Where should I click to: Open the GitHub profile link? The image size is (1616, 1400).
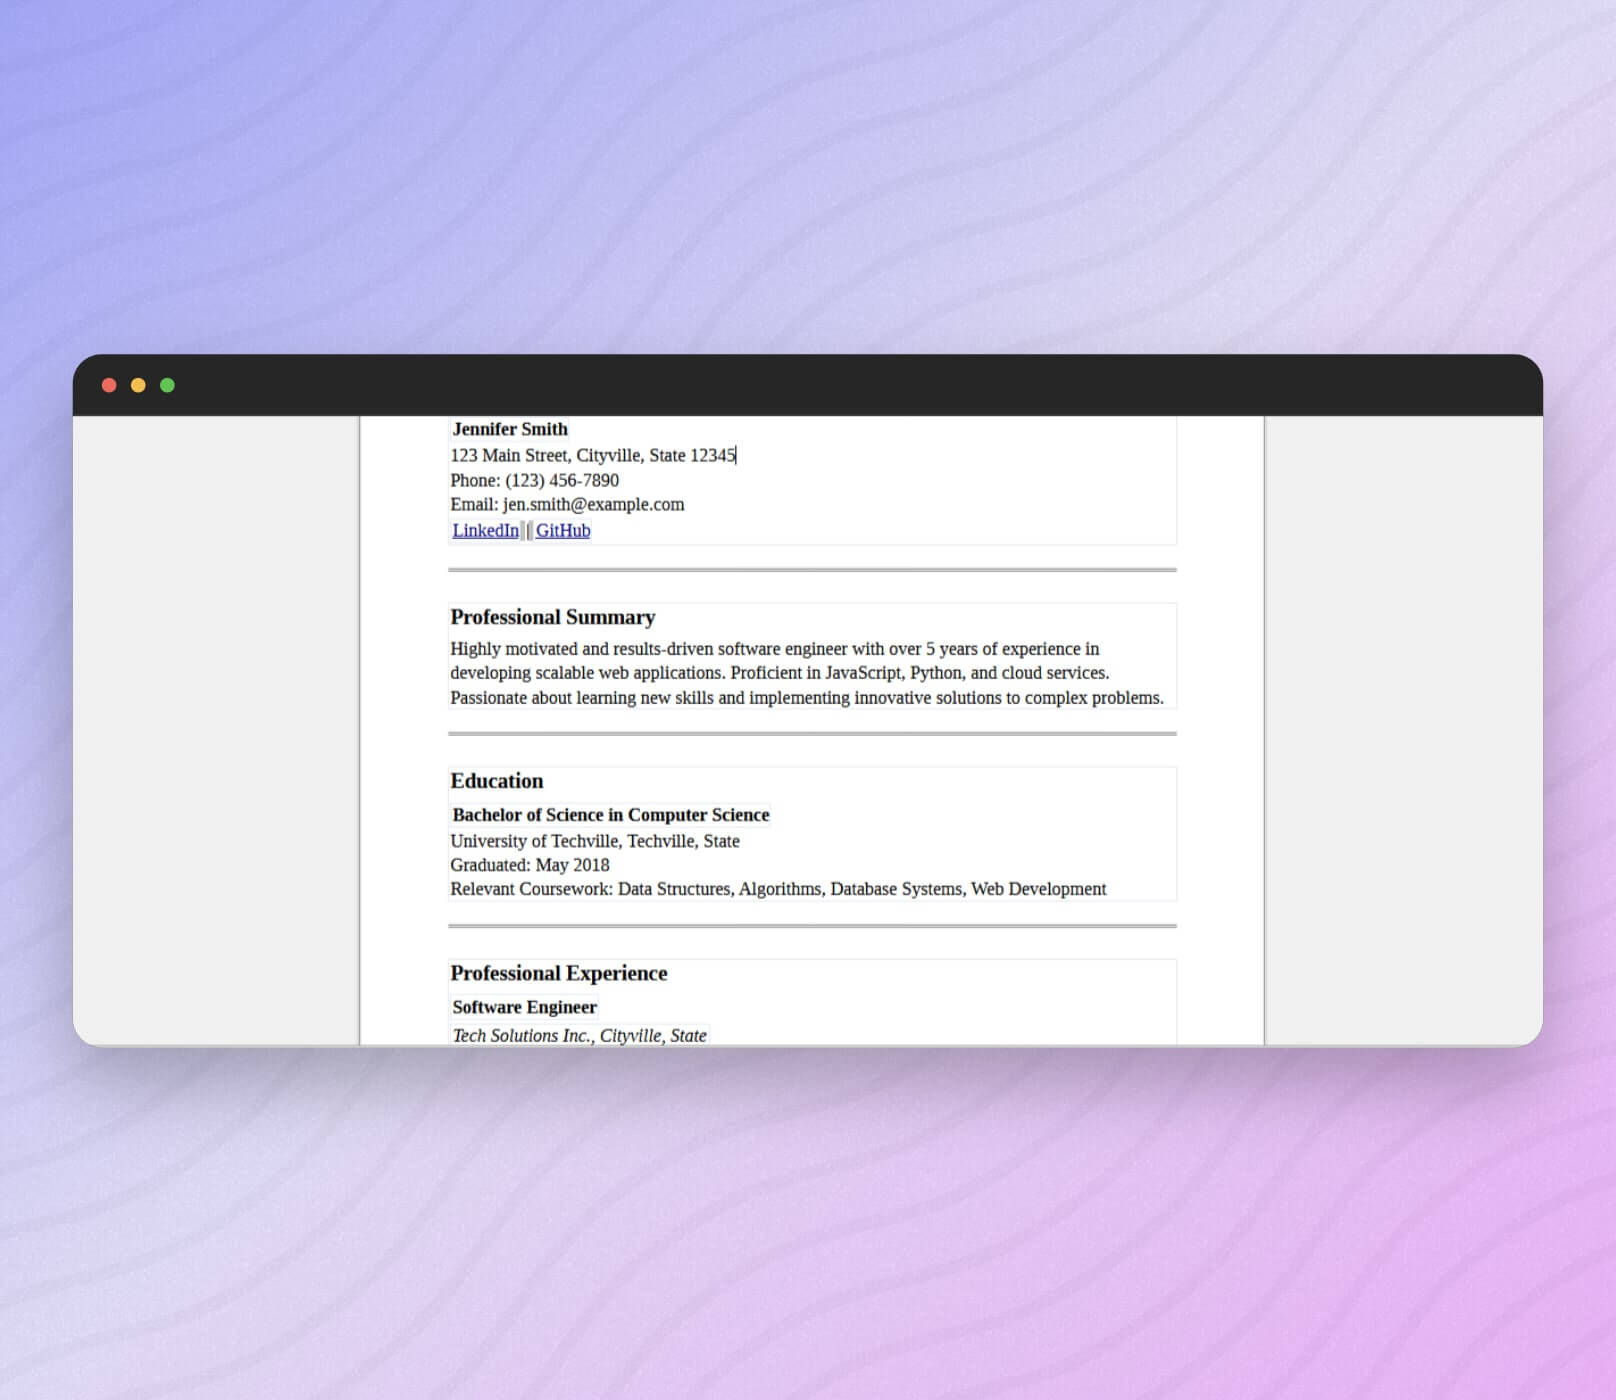point(563,530)
